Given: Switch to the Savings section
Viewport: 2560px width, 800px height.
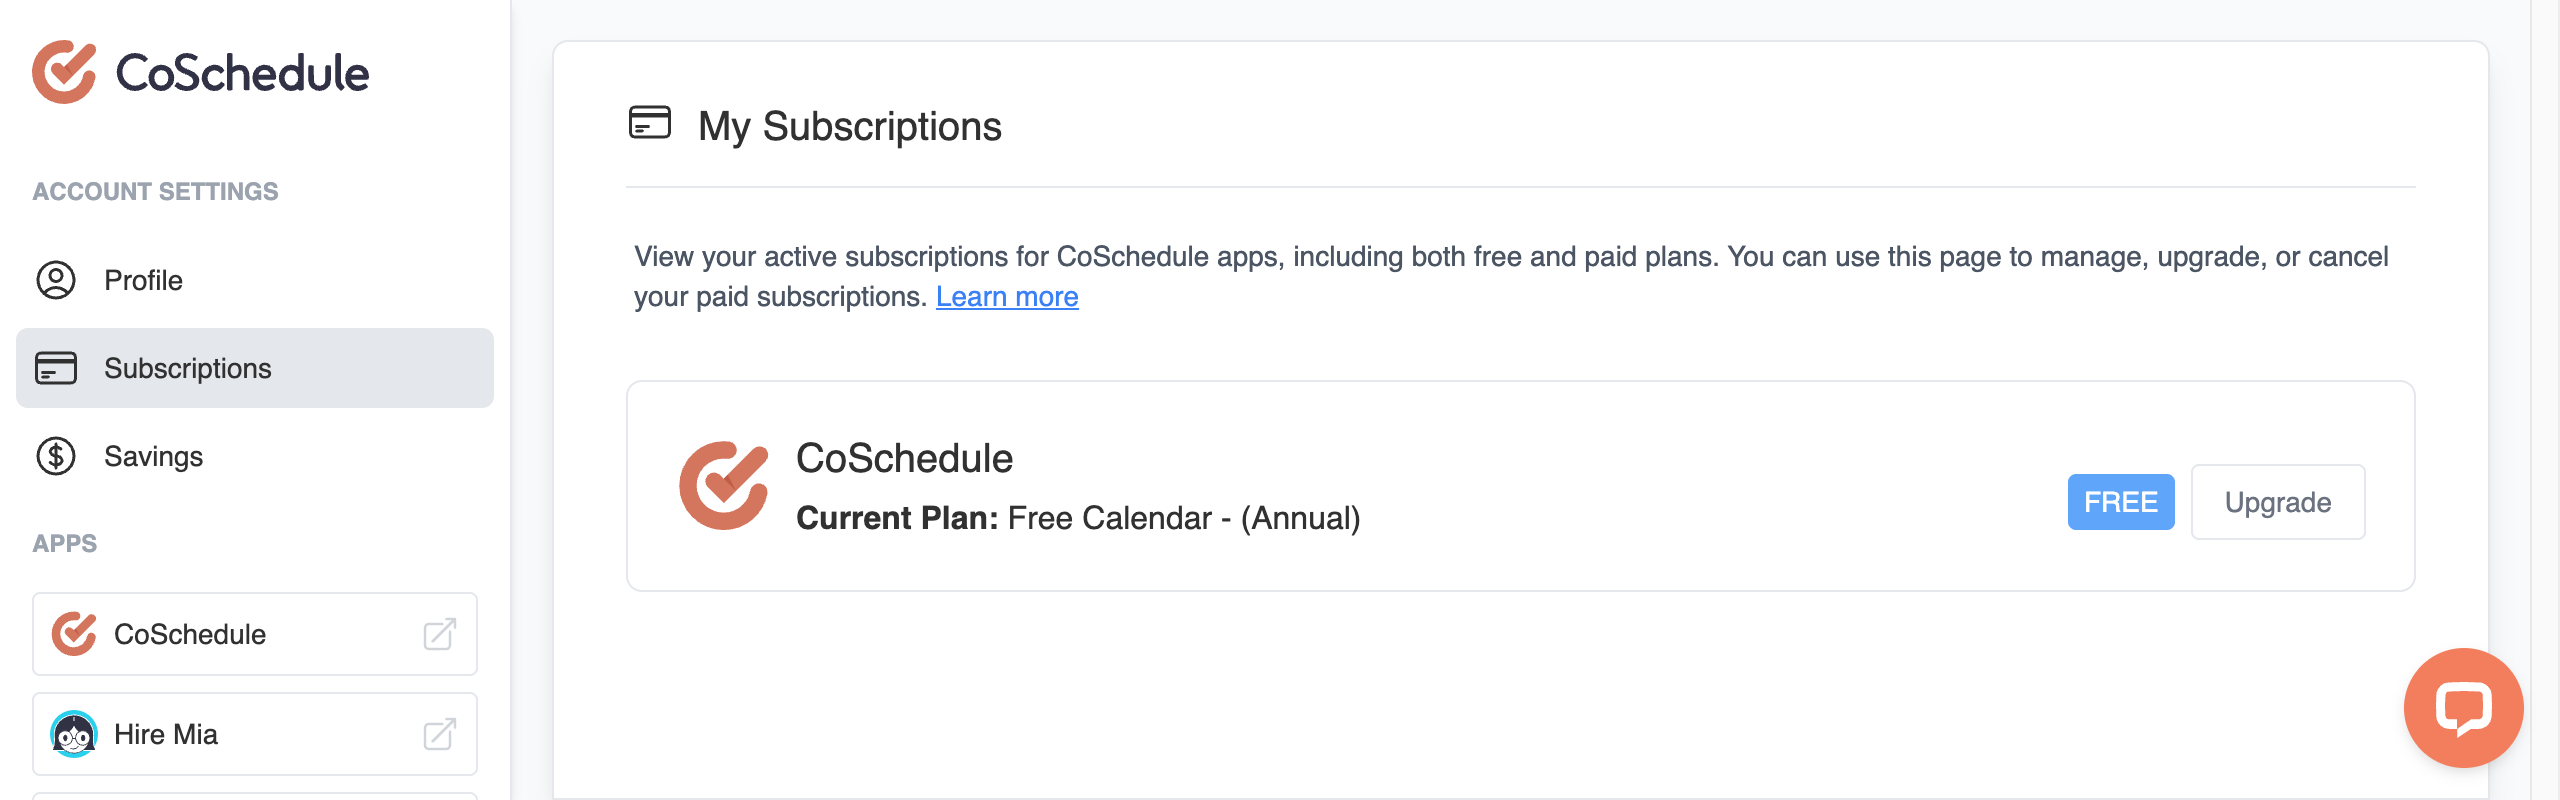Looking at the screenshot, I should 153,457.
